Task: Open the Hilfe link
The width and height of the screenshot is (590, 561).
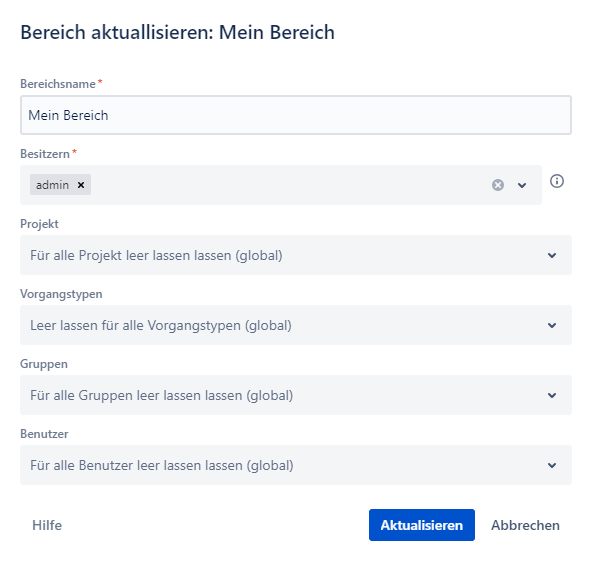Action: 47,525
